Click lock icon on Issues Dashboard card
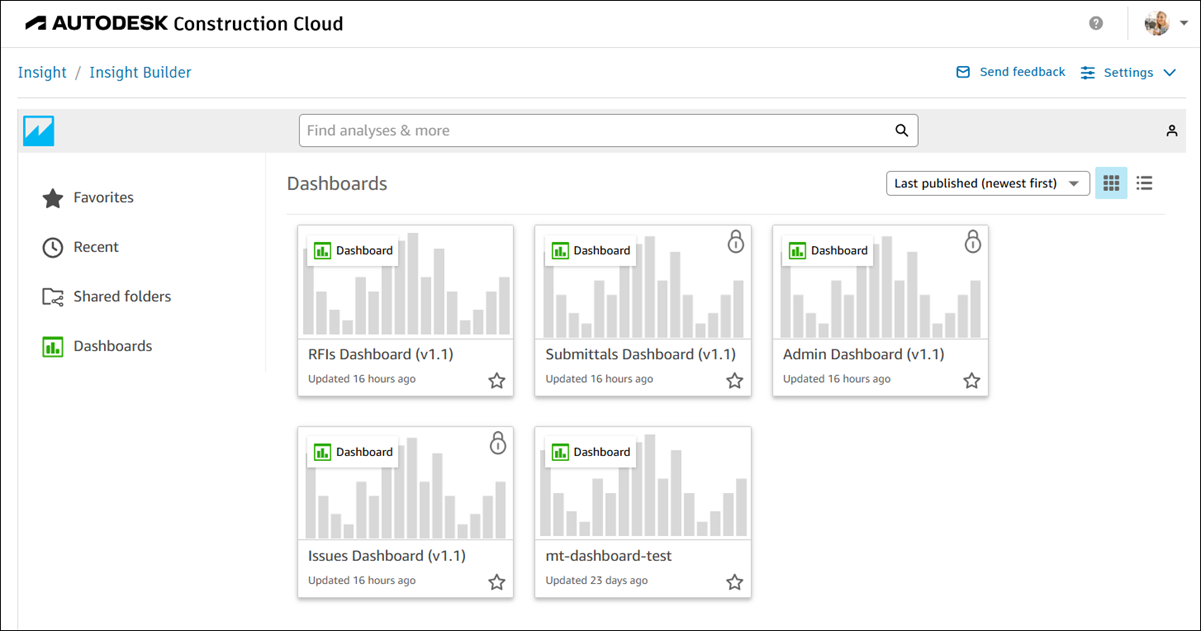This screenshot has height=631, width=1201. coord(498,443)
